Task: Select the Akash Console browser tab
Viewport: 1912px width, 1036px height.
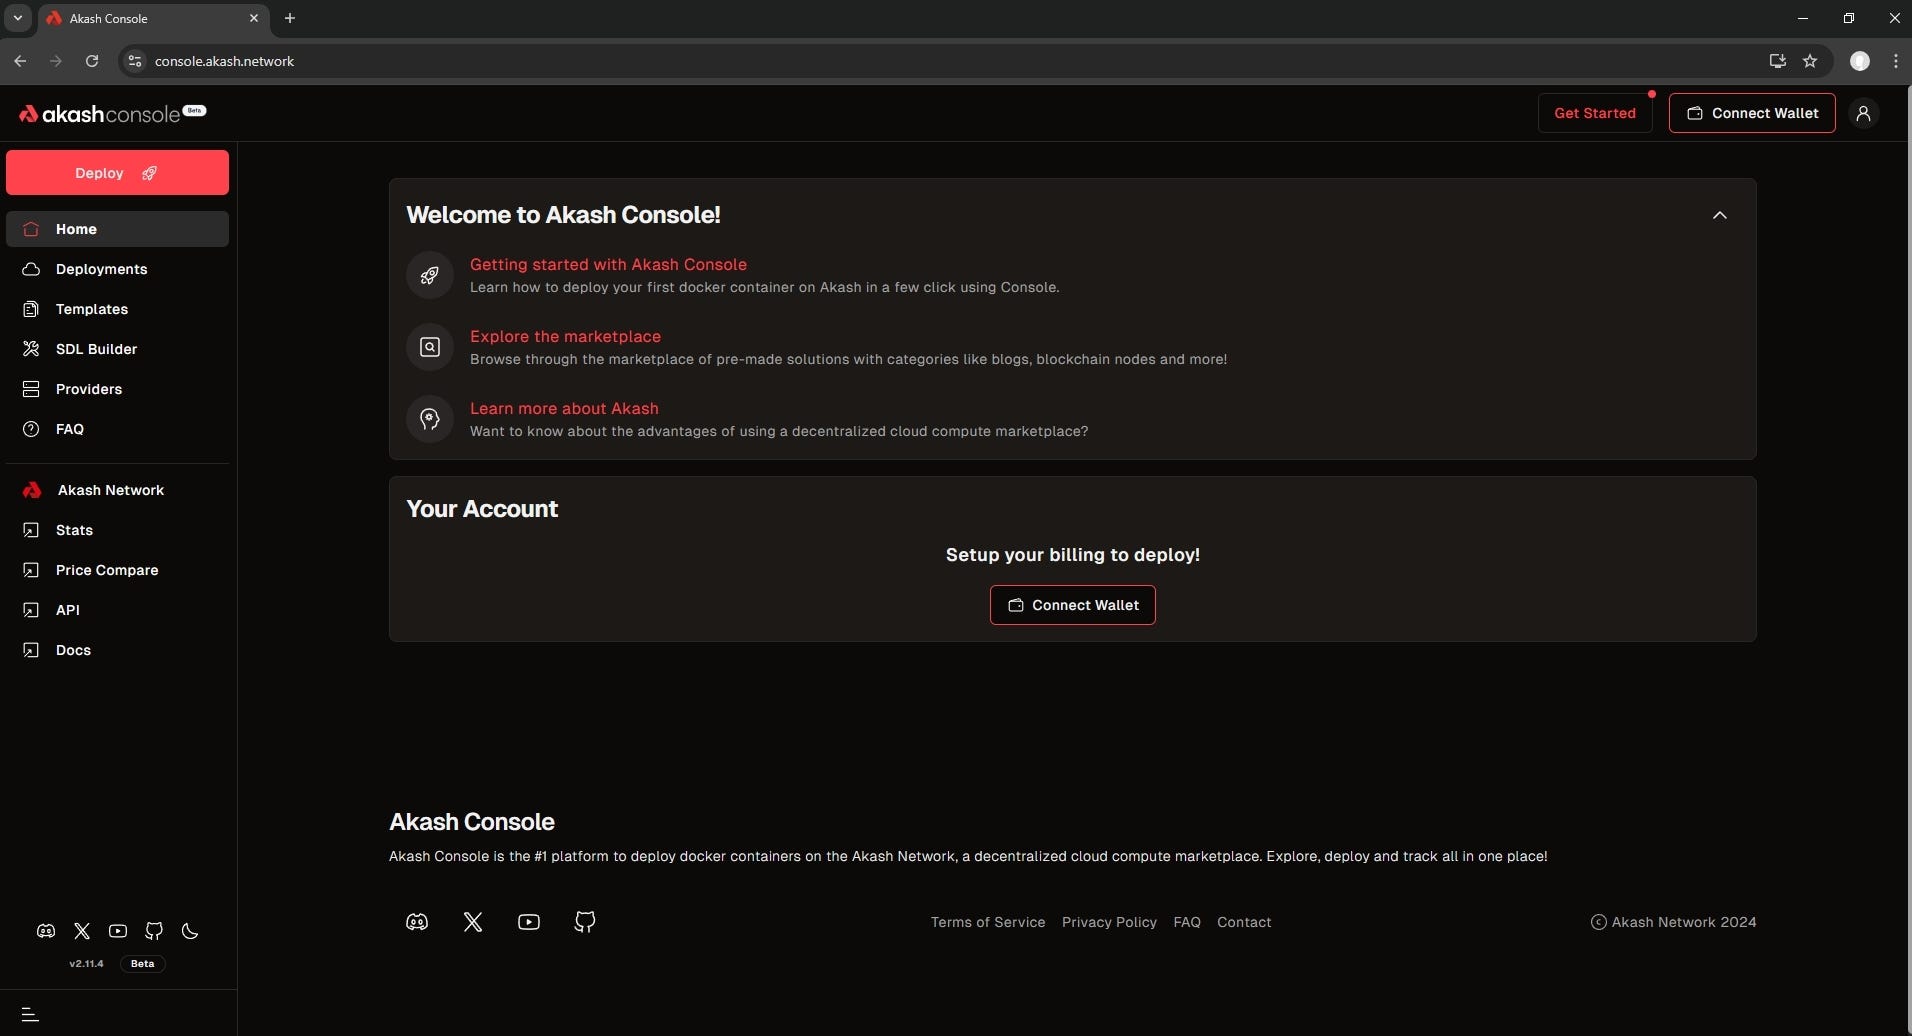Action: 155,18
